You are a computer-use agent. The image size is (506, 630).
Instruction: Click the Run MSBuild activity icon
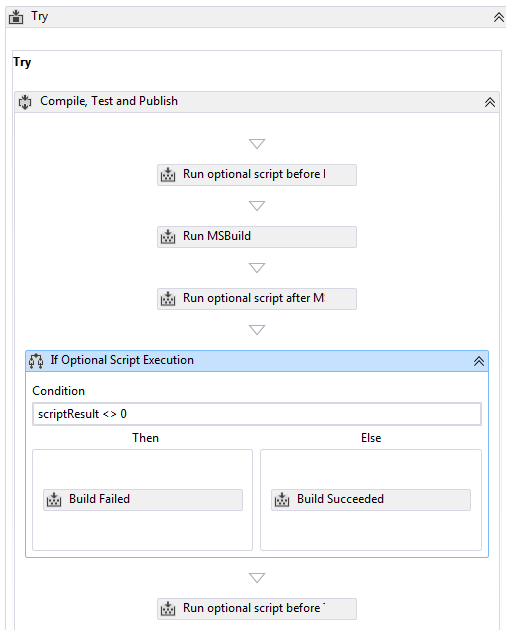tap(168, 237)
